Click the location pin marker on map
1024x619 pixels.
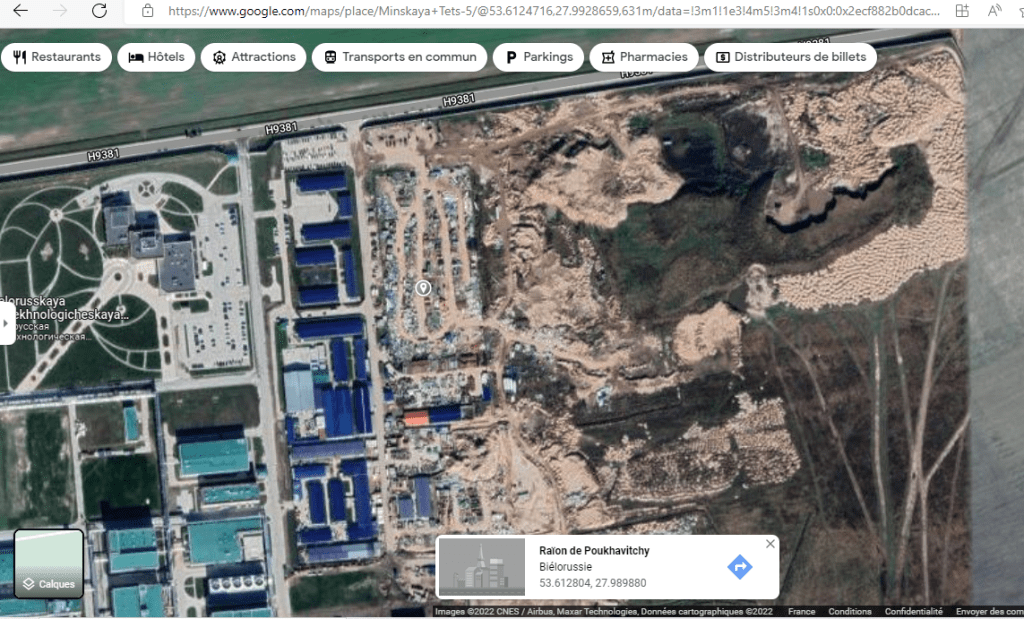pyautogui.click(x=423, y=288)
